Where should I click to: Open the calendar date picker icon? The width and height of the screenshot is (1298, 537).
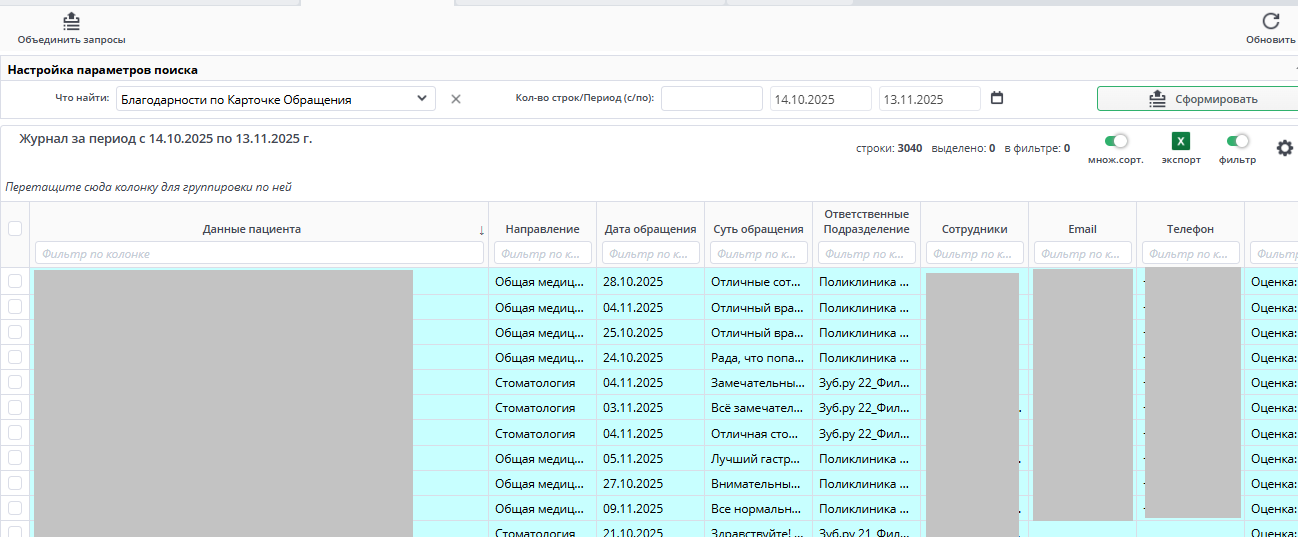(x=997, y=98)
